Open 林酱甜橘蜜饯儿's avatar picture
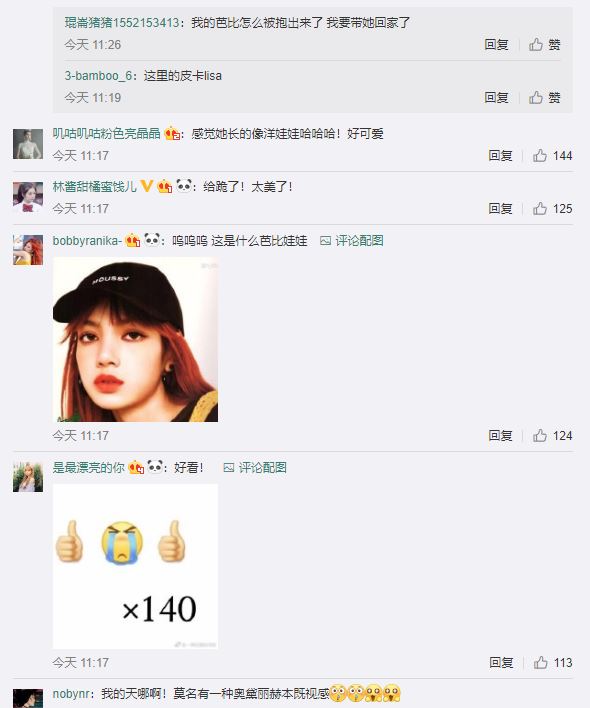This screenshot has width=590, height=708. [x=28, y=197]
